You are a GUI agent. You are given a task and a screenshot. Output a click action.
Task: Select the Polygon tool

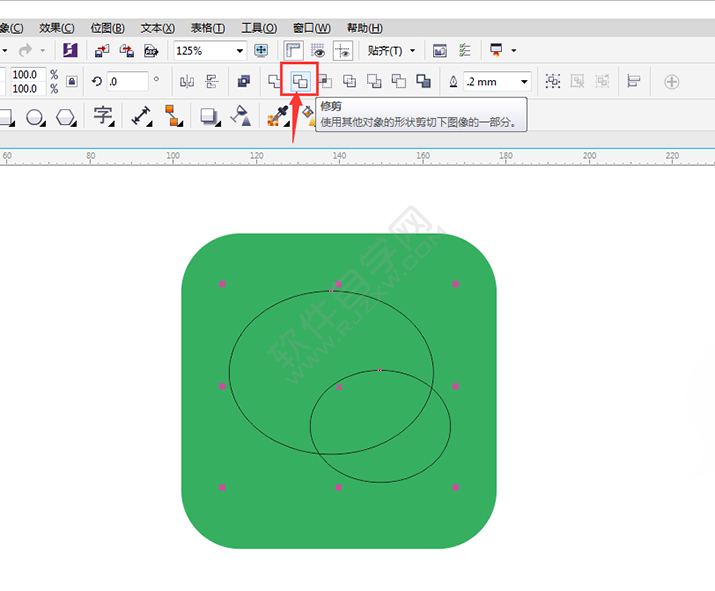click(x=66, y=117)
